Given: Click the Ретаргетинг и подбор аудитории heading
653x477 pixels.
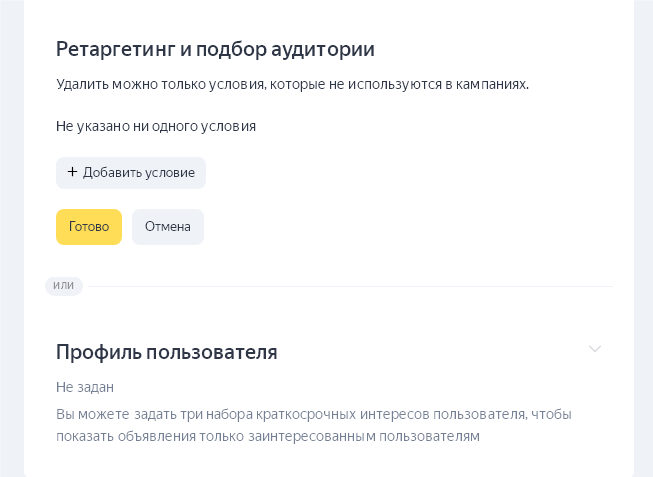Looking at the screenshot, I should (x=215, y=48).
